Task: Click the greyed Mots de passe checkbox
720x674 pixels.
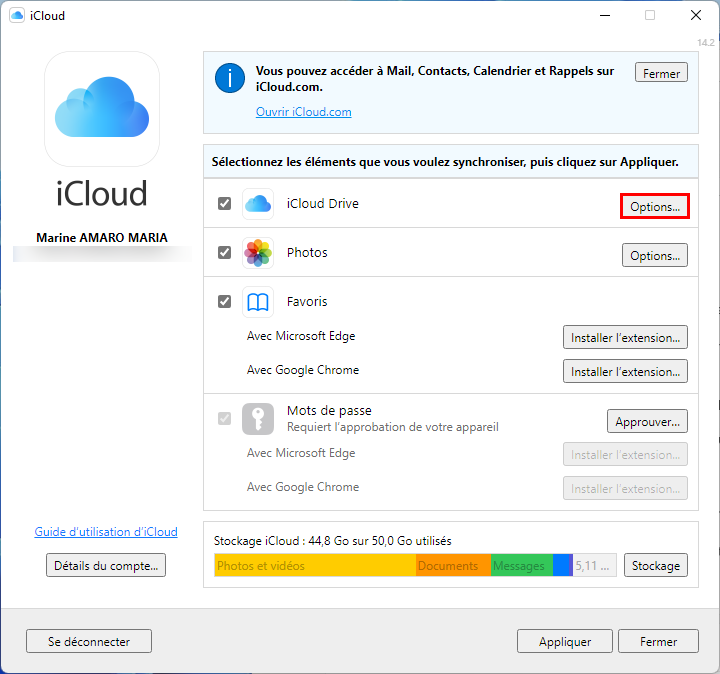Action: [225, 418]
